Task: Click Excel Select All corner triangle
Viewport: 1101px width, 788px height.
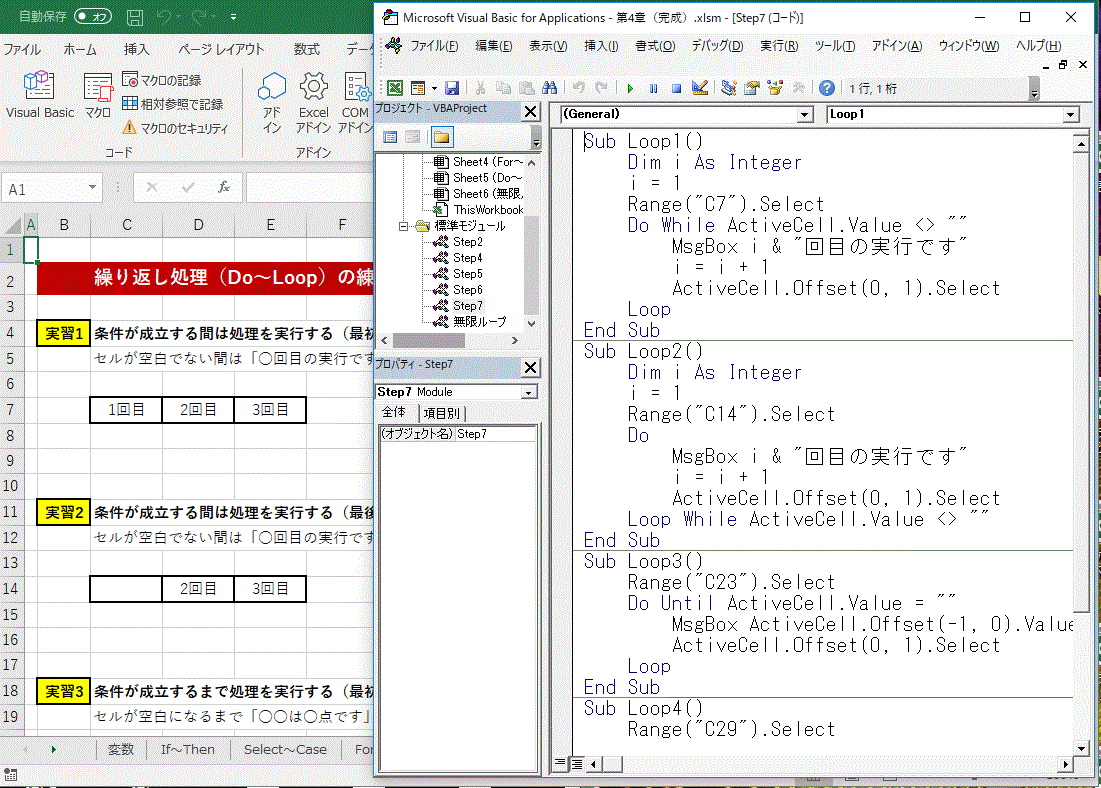Action: point(12,225)
